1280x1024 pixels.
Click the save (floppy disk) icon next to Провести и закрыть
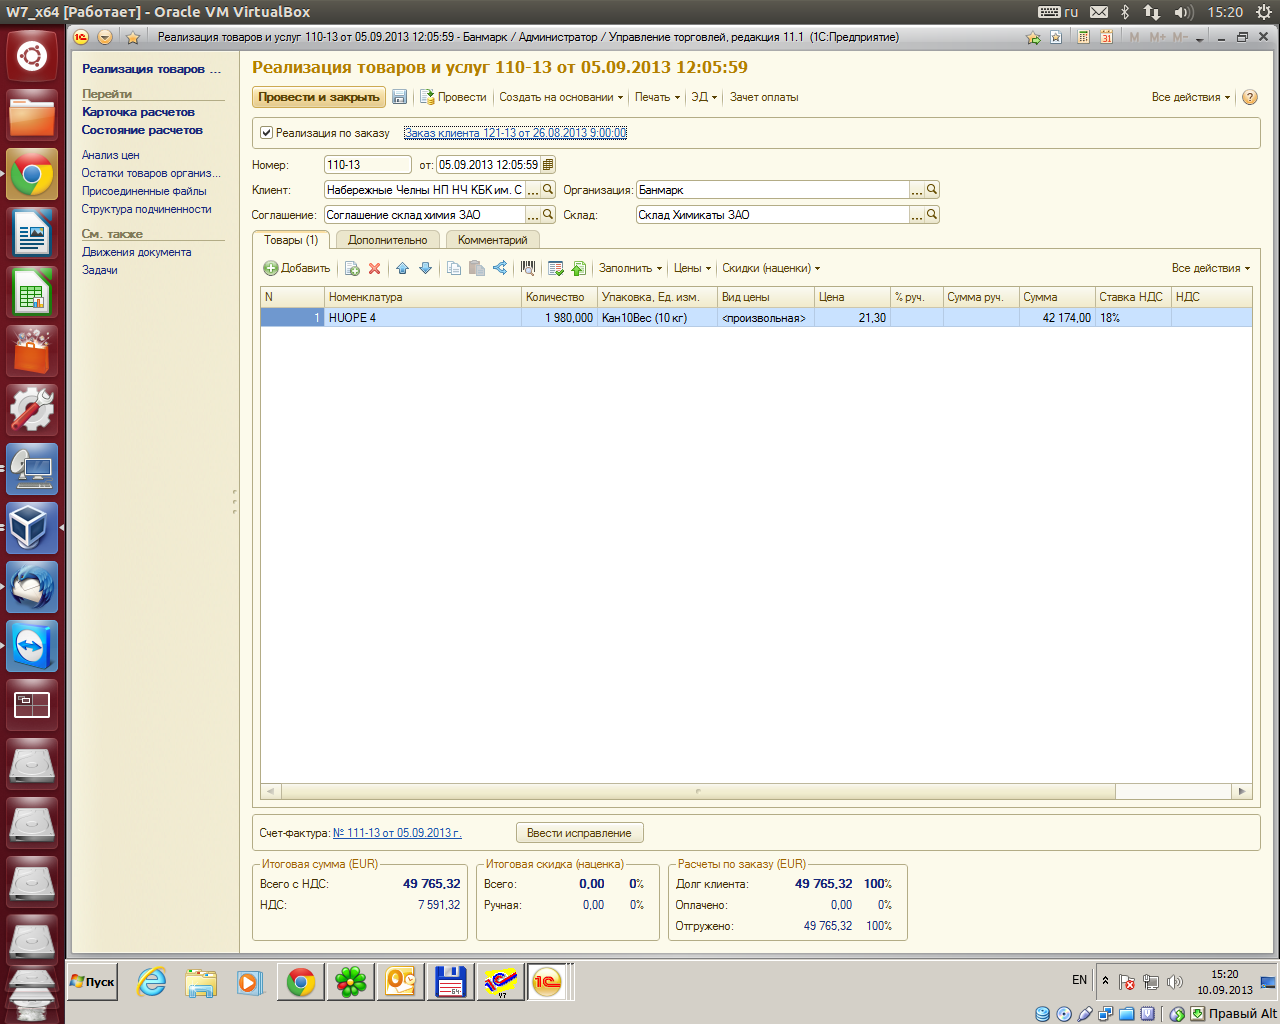point(400,97)
